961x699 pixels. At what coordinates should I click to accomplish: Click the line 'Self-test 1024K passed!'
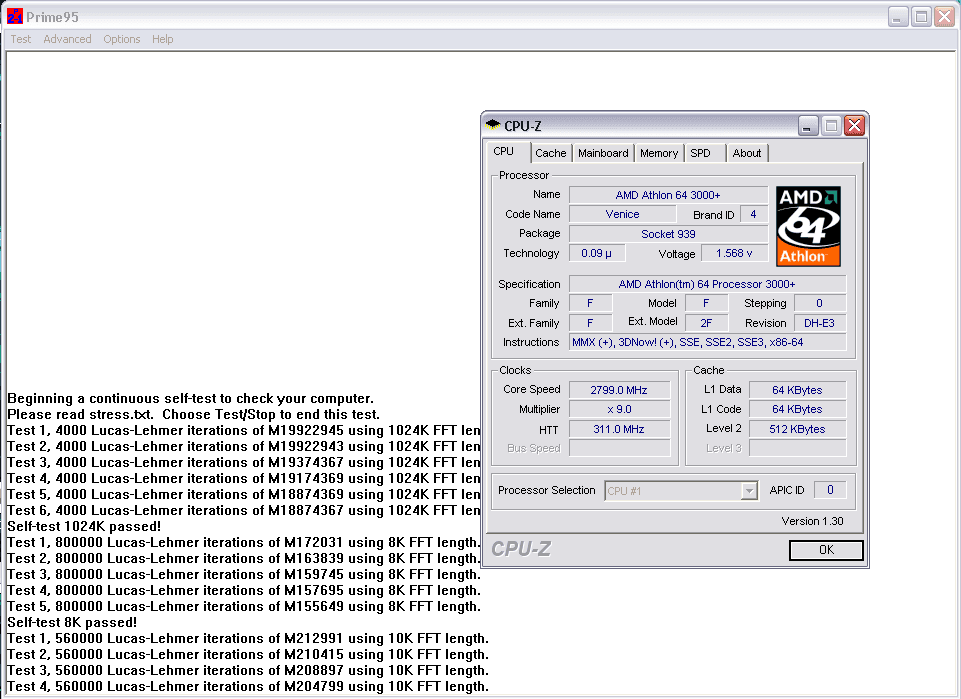[x=84, y=526]
